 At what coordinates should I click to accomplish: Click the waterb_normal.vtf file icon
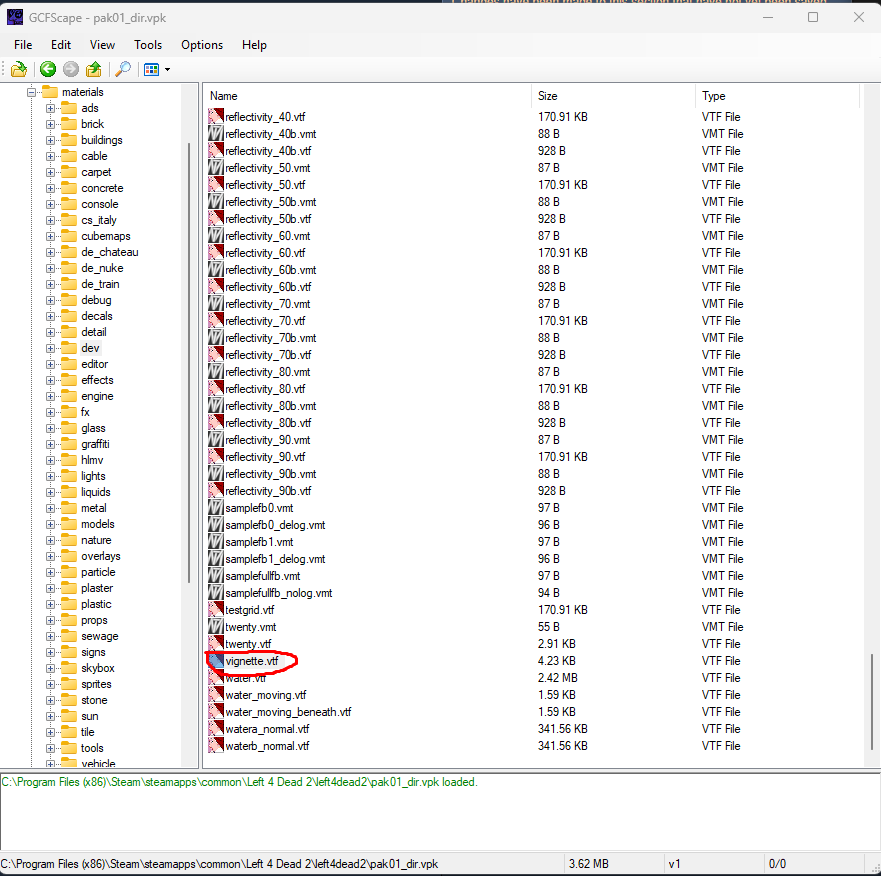point(216,746)
